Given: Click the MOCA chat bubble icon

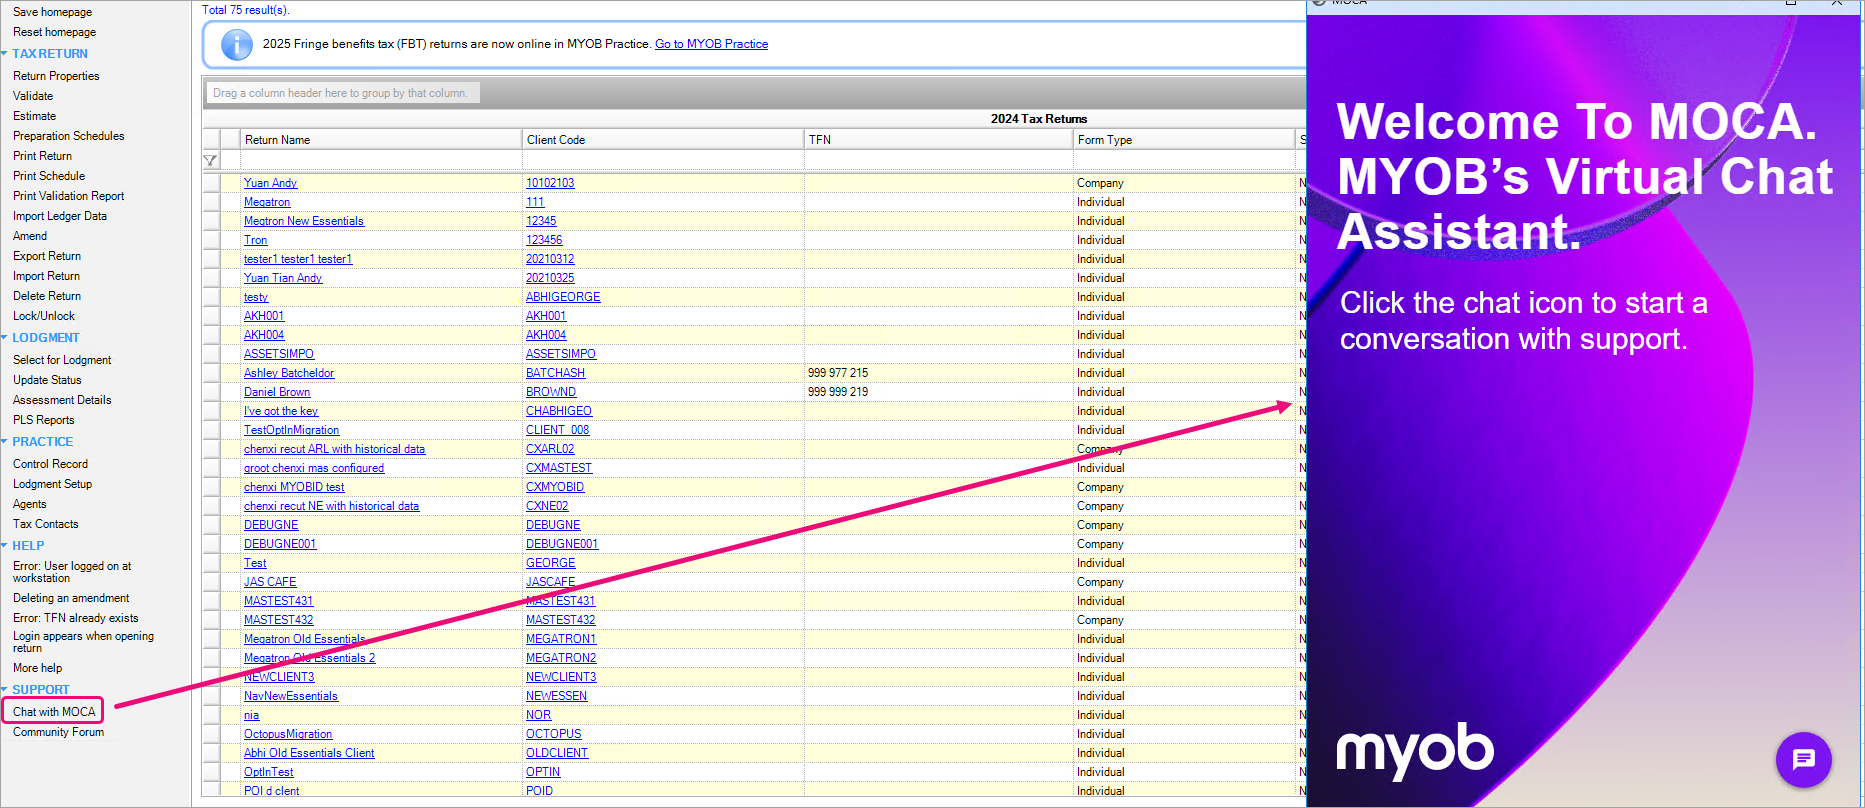Looking at the screenshot, I should point(1803,760).
